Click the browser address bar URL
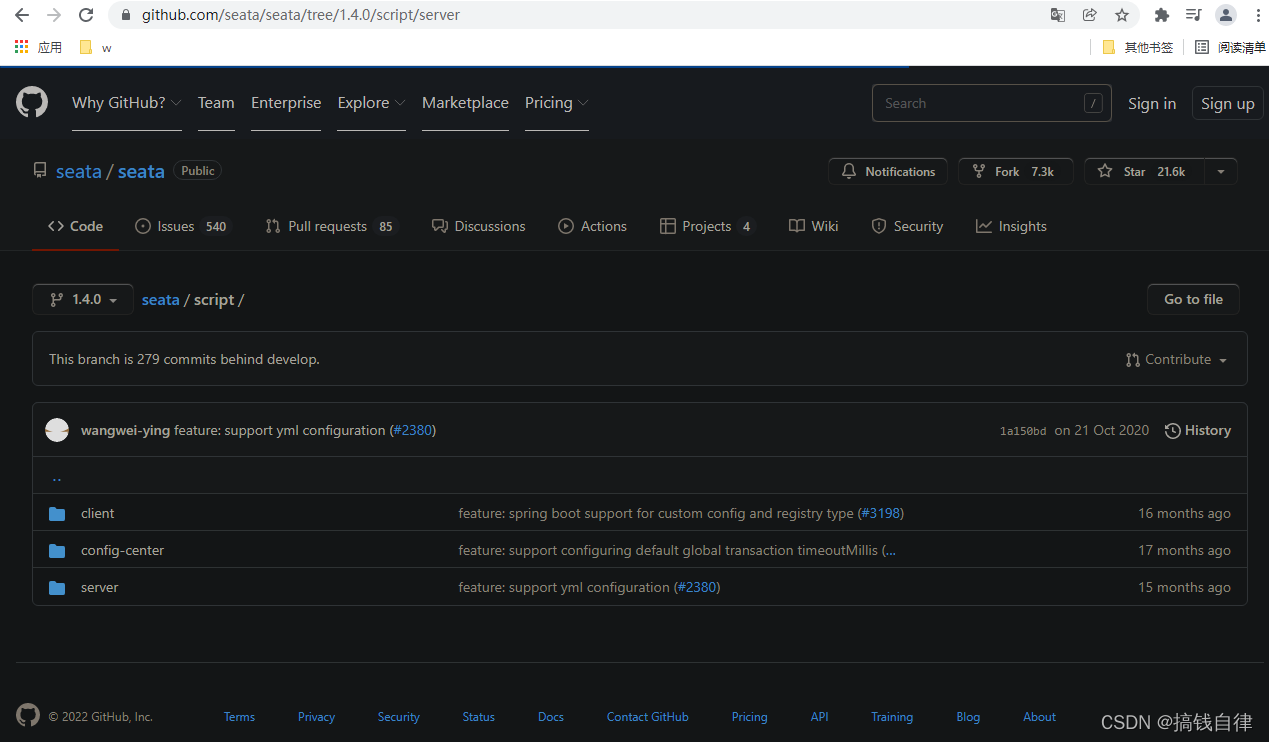Viewport: 1269px width, 742px height. pyautogui.click(x=301, y=15)
